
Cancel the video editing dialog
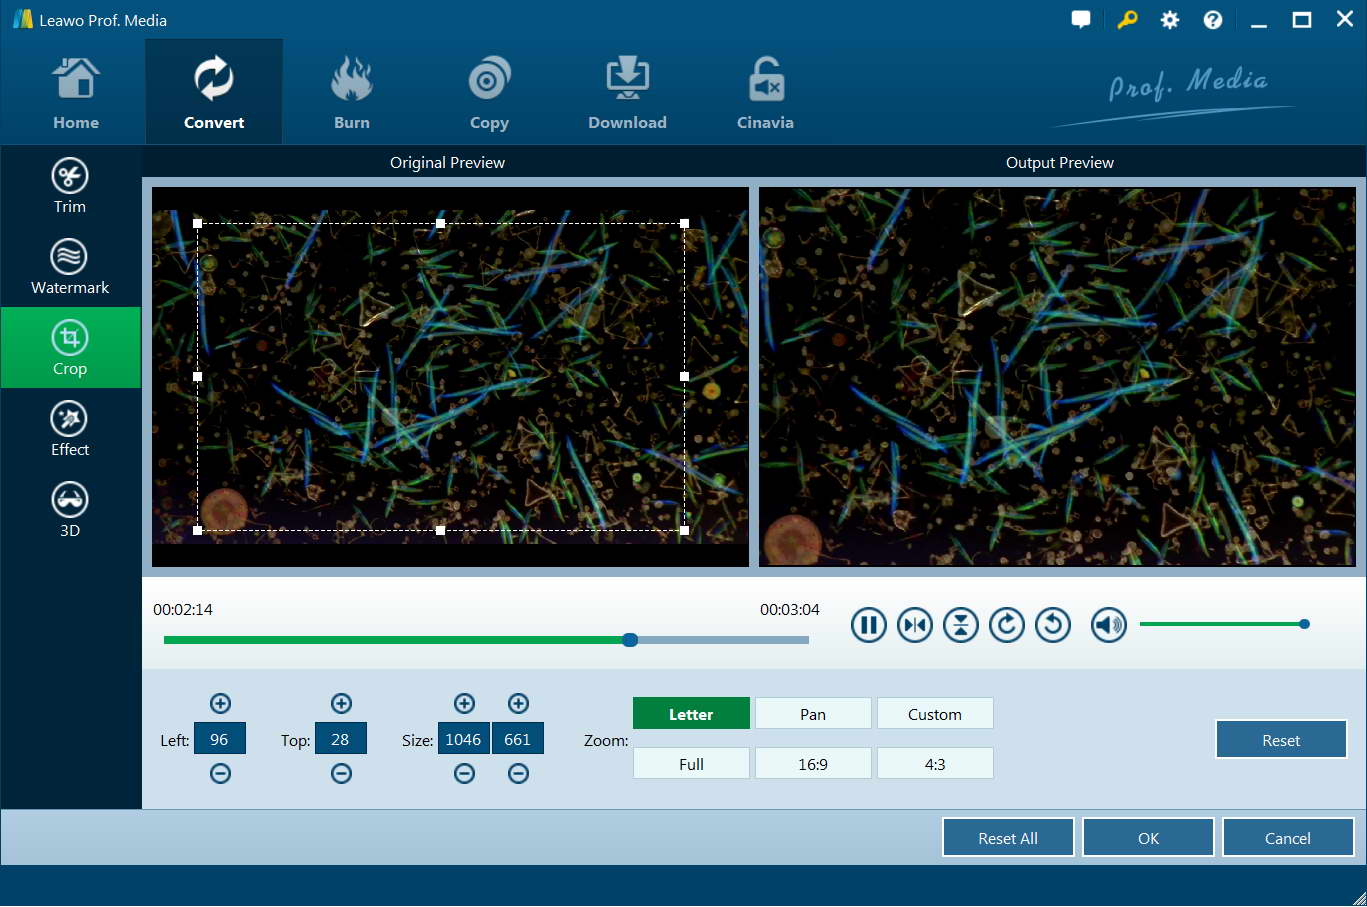1288,838
